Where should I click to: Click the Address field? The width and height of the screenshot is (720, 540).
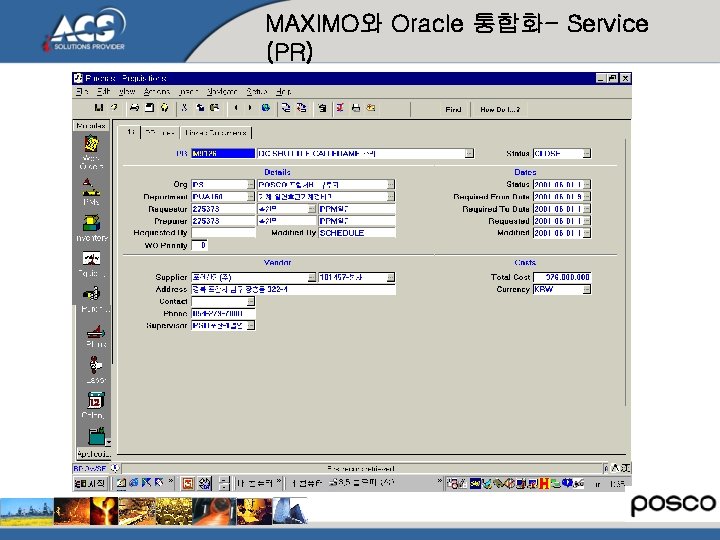click(x=293, y=289)
